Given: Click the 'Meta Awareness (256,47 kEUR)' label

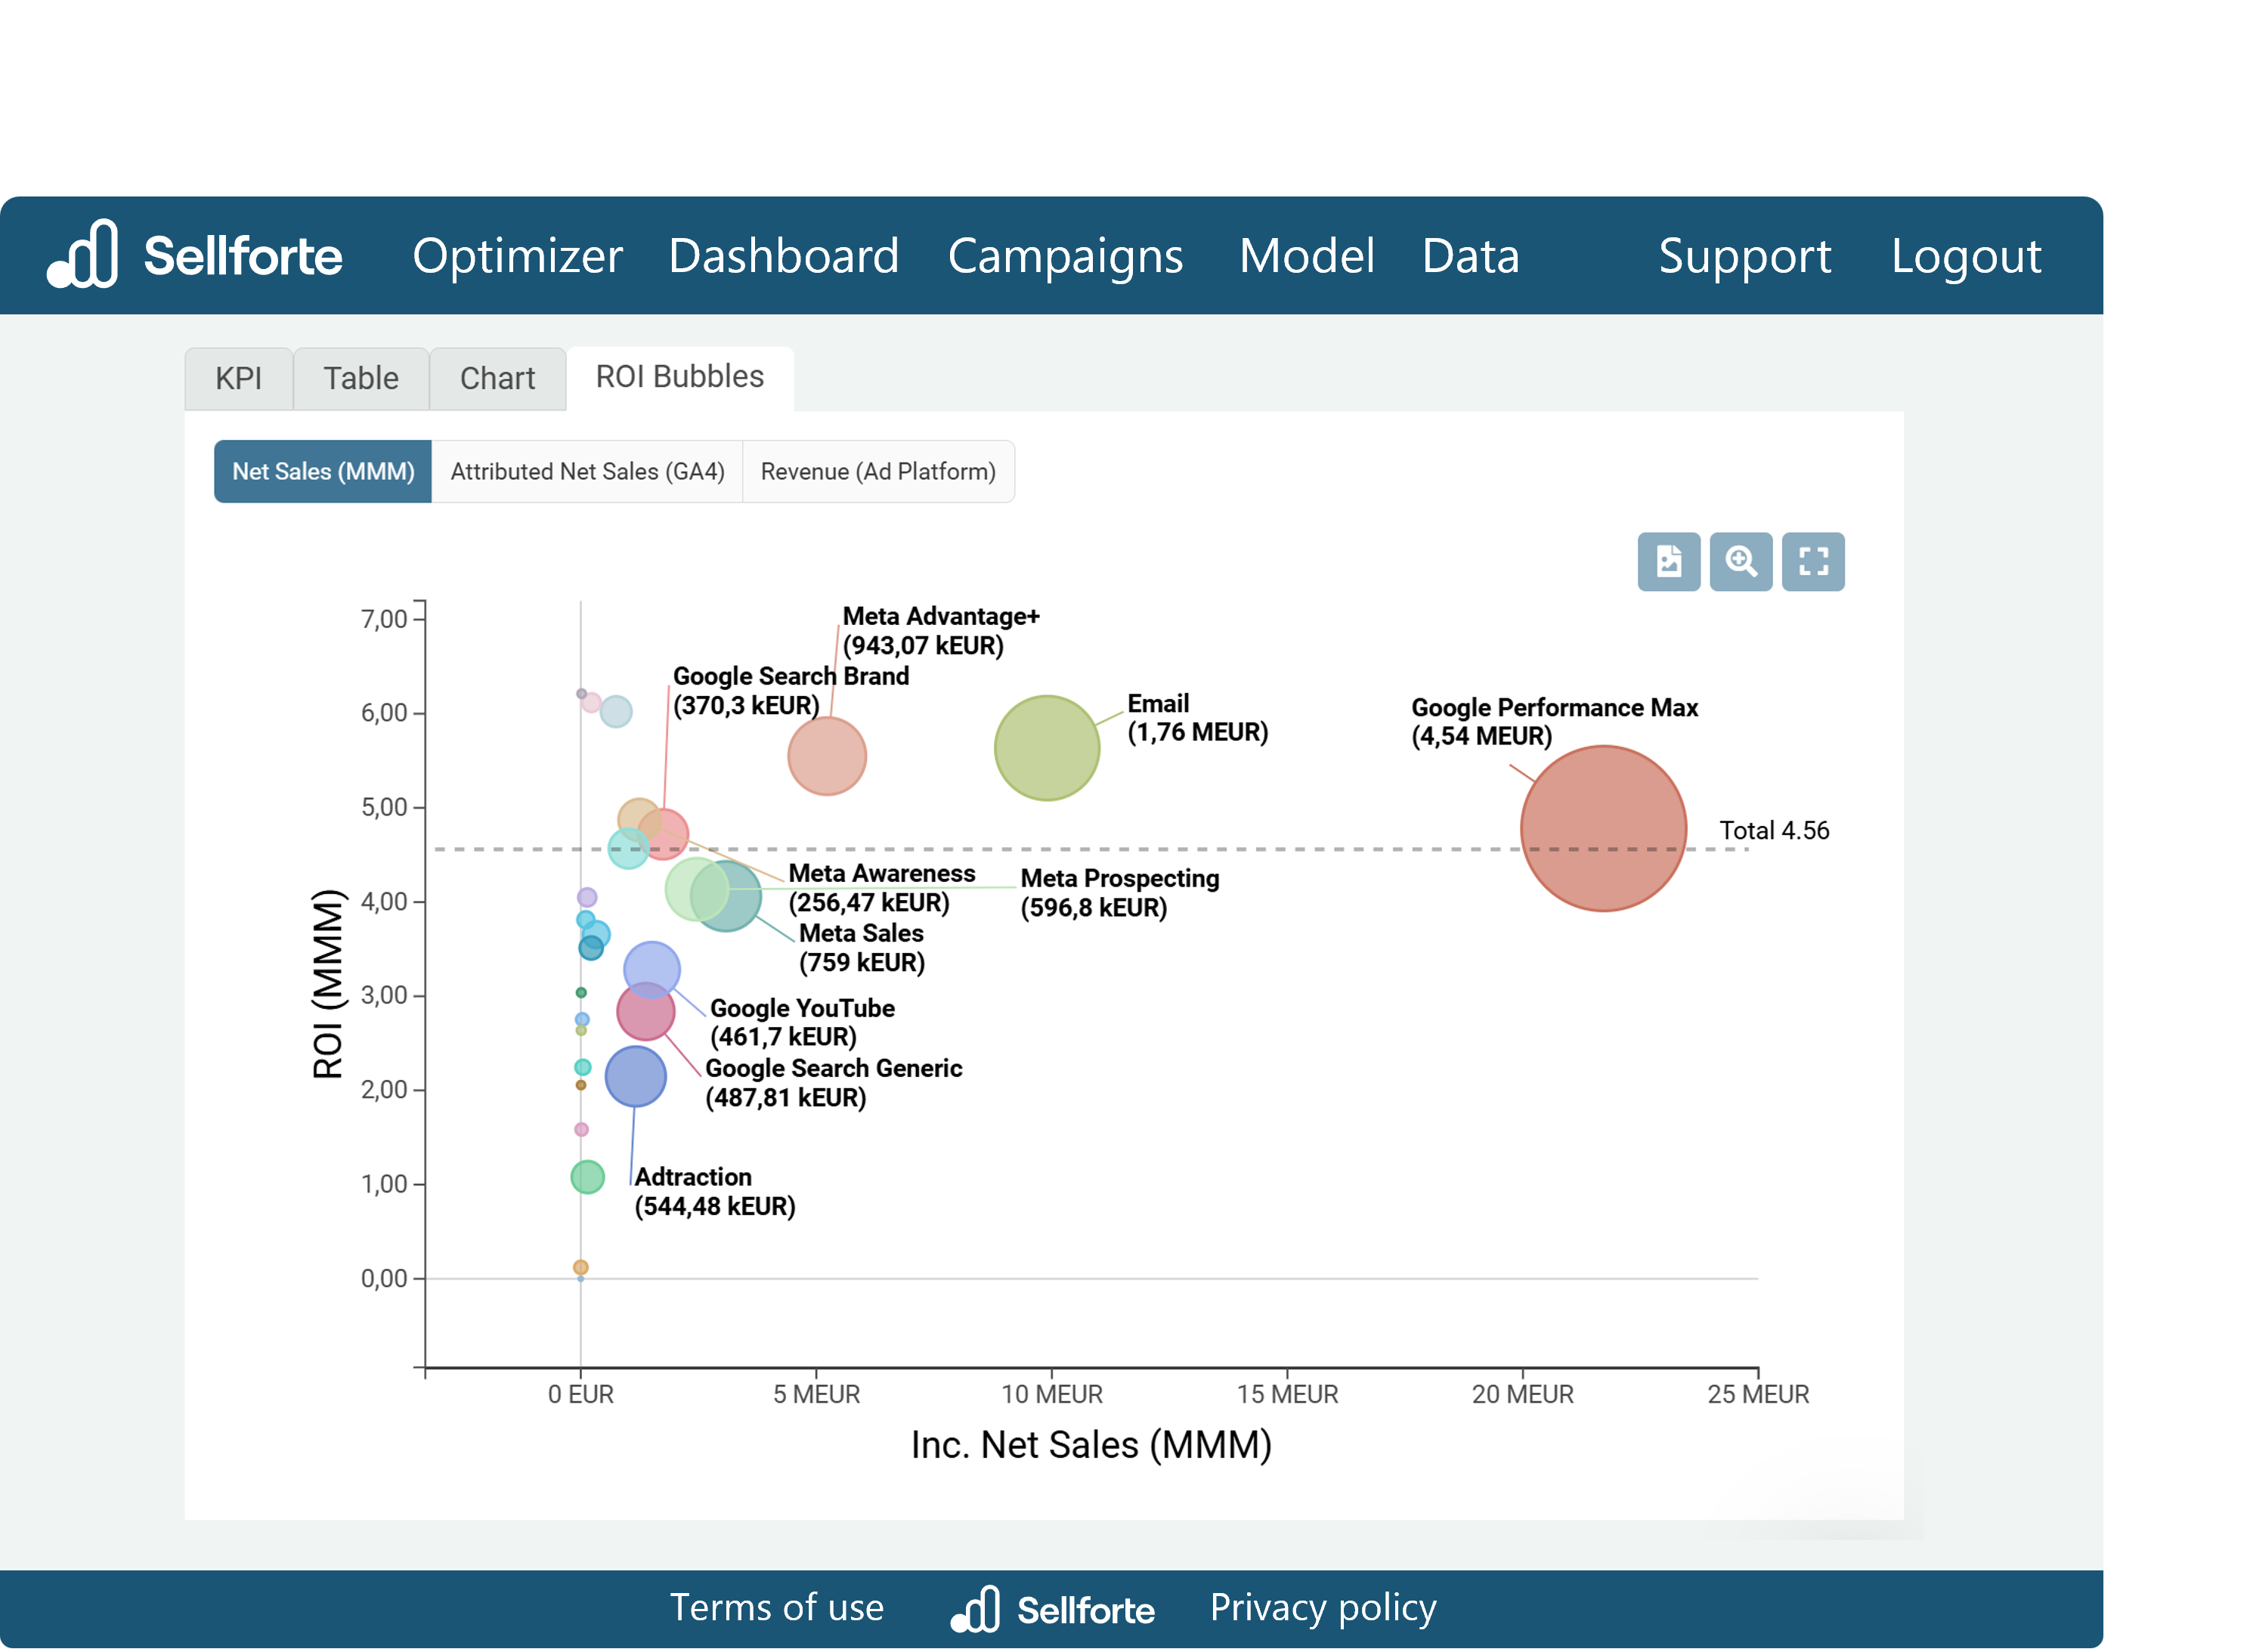Looking at the screenshot, I should tap(881, 887).
